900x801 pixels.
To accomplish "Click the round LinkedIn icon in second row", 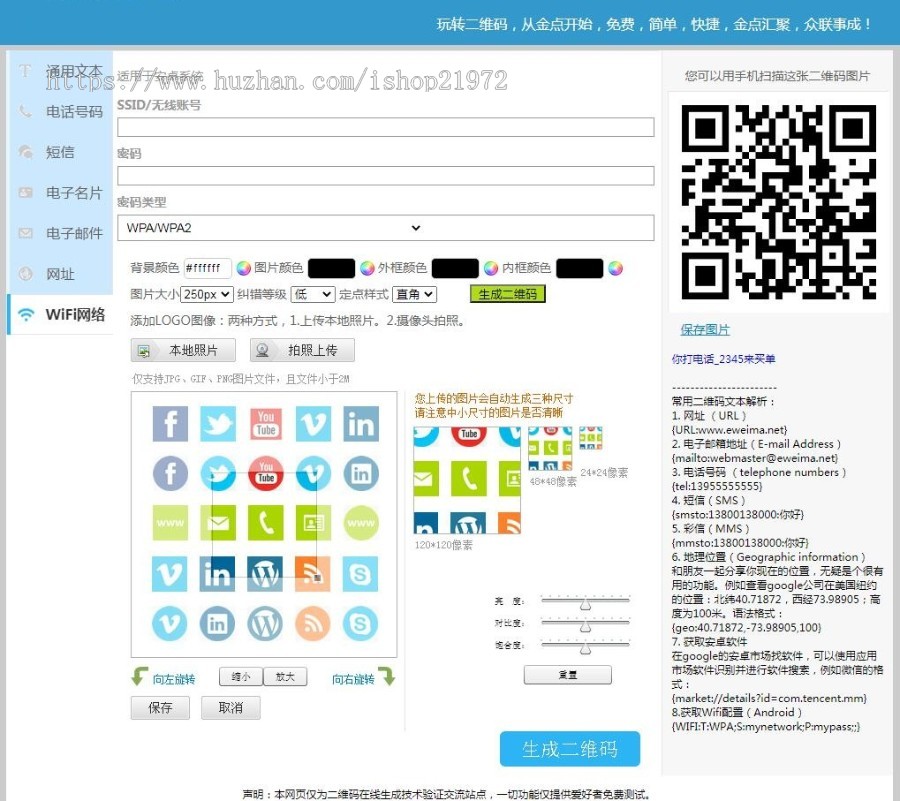I will click(x=361, y=473).
